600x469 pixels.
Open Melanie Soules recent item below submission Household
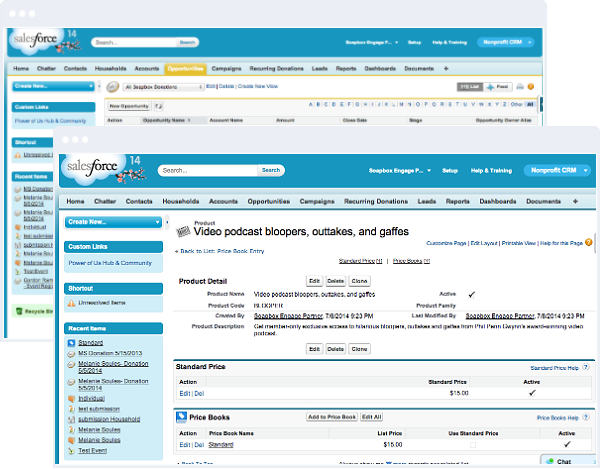99,430
